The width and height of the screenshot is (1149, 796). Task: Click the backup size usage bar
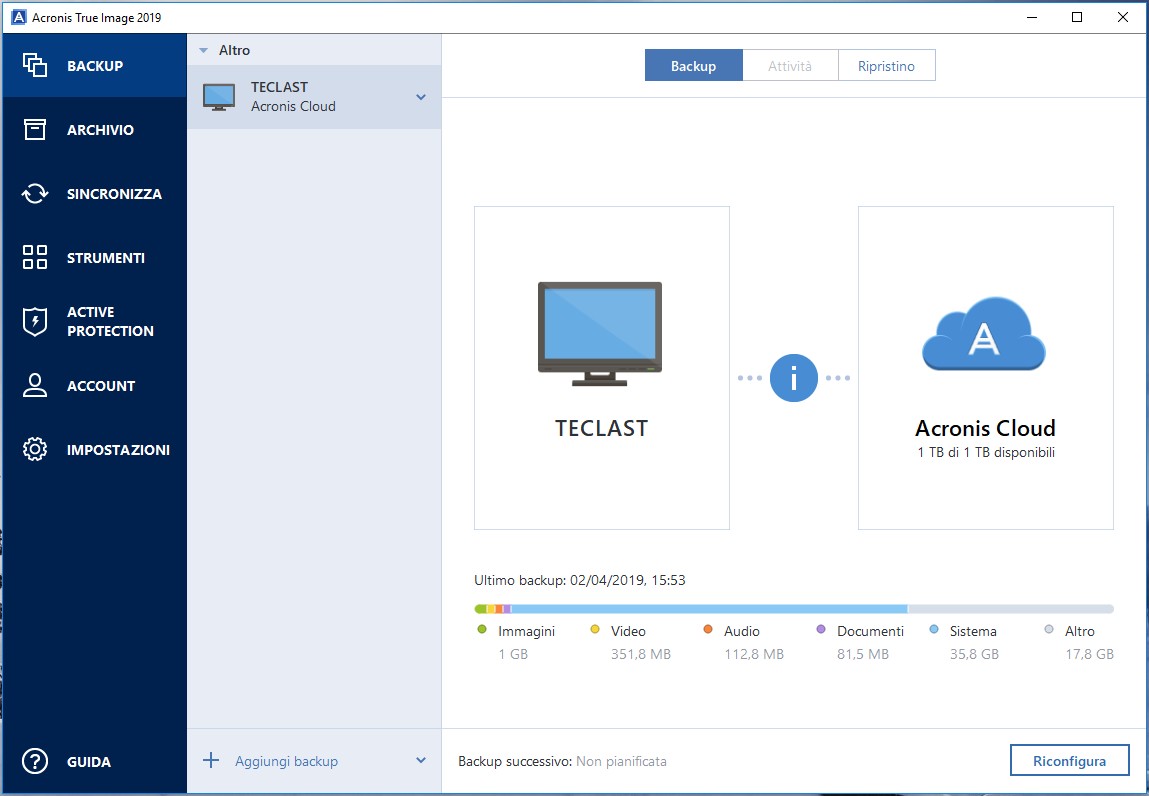click(x=794, y=608)
